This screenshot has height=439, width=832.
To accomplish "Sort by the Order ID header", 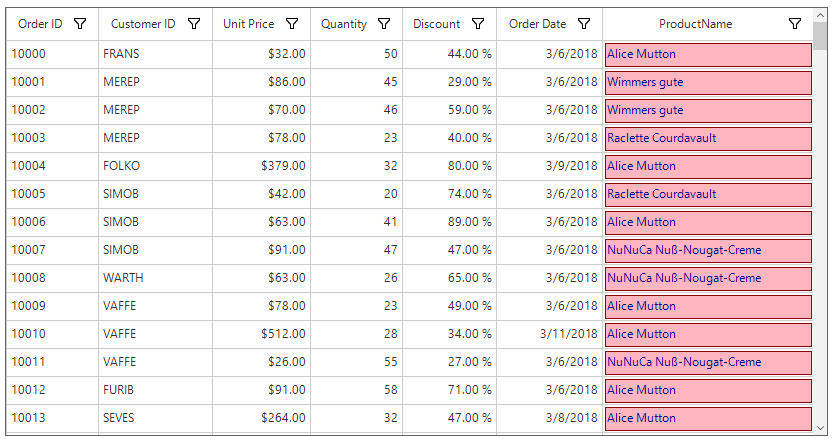I will (x=40, y=24).
